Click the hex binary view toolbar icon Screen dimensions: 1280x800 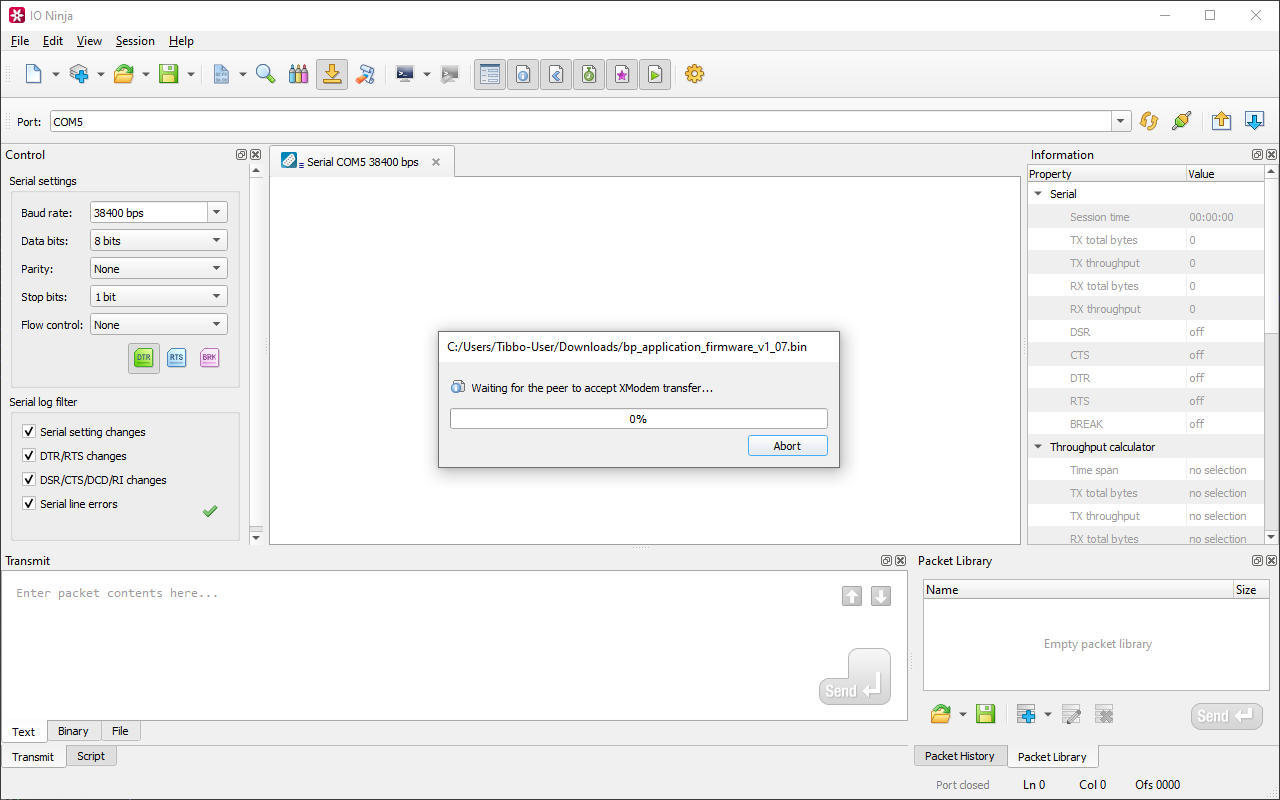(x=221, y=74)
